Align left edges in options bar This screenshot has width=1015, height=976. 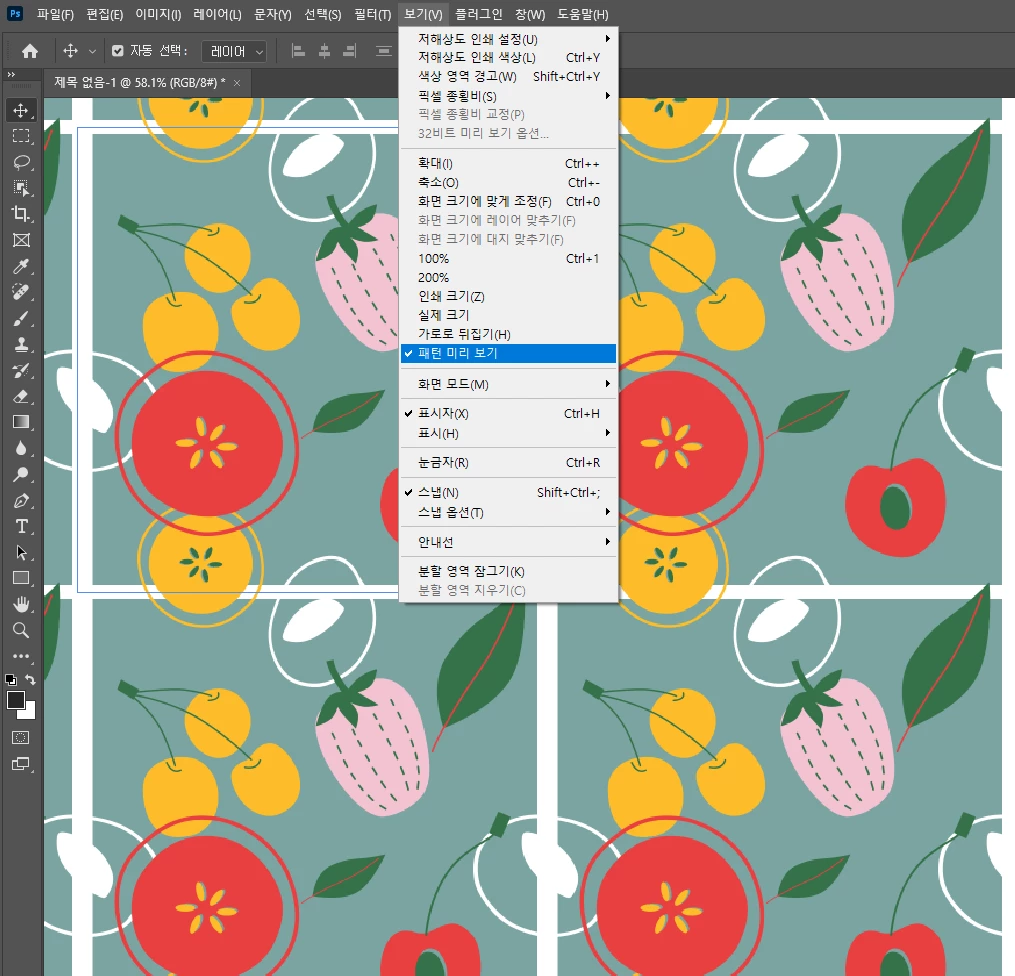298,50
